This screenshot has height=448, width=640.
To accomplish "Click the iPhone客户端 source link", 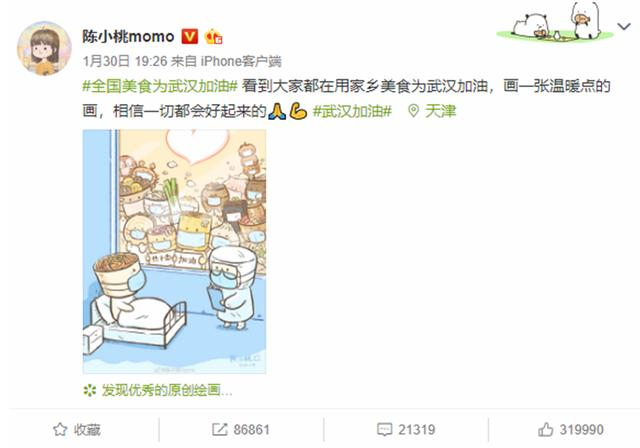I will 241,61.
